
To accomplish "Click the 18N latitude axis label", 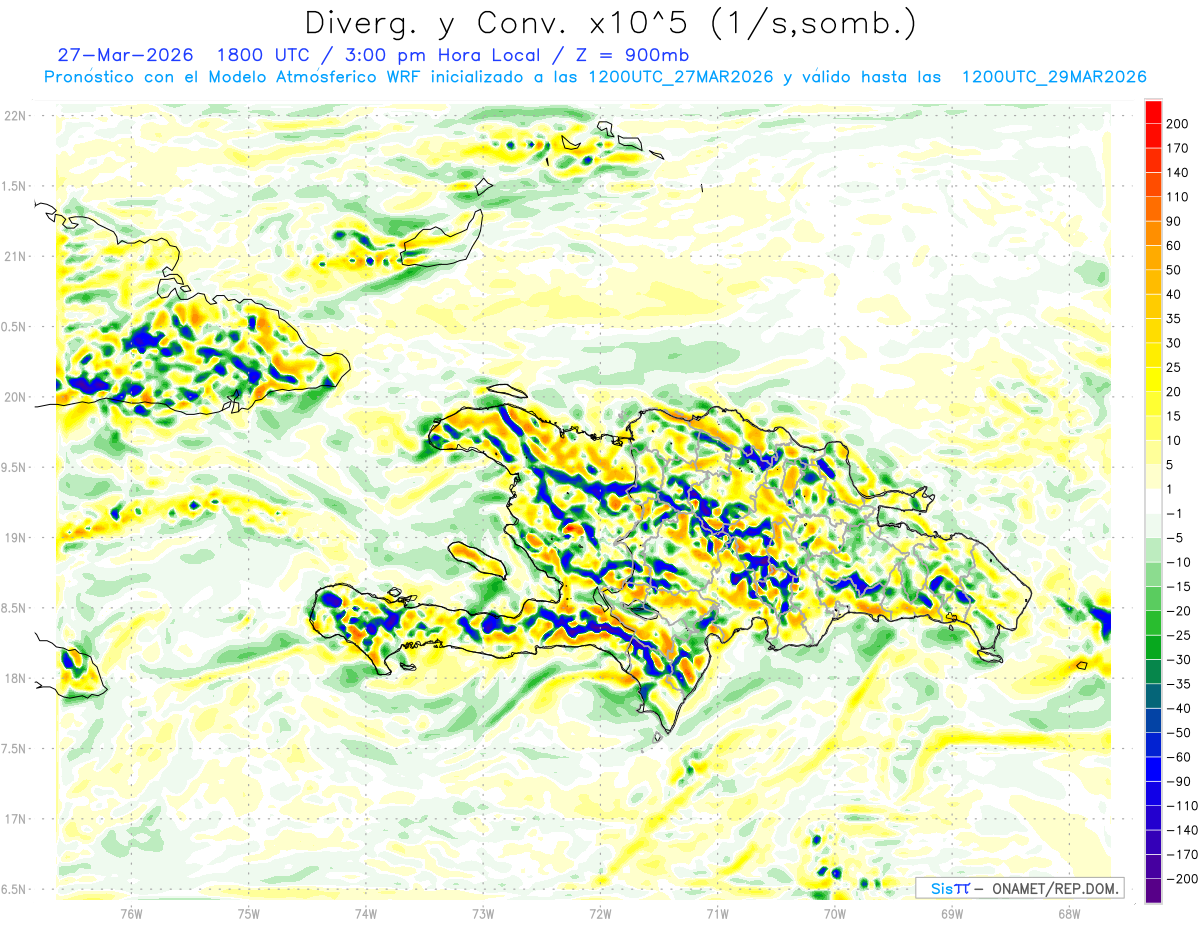I will pos(14,678).
